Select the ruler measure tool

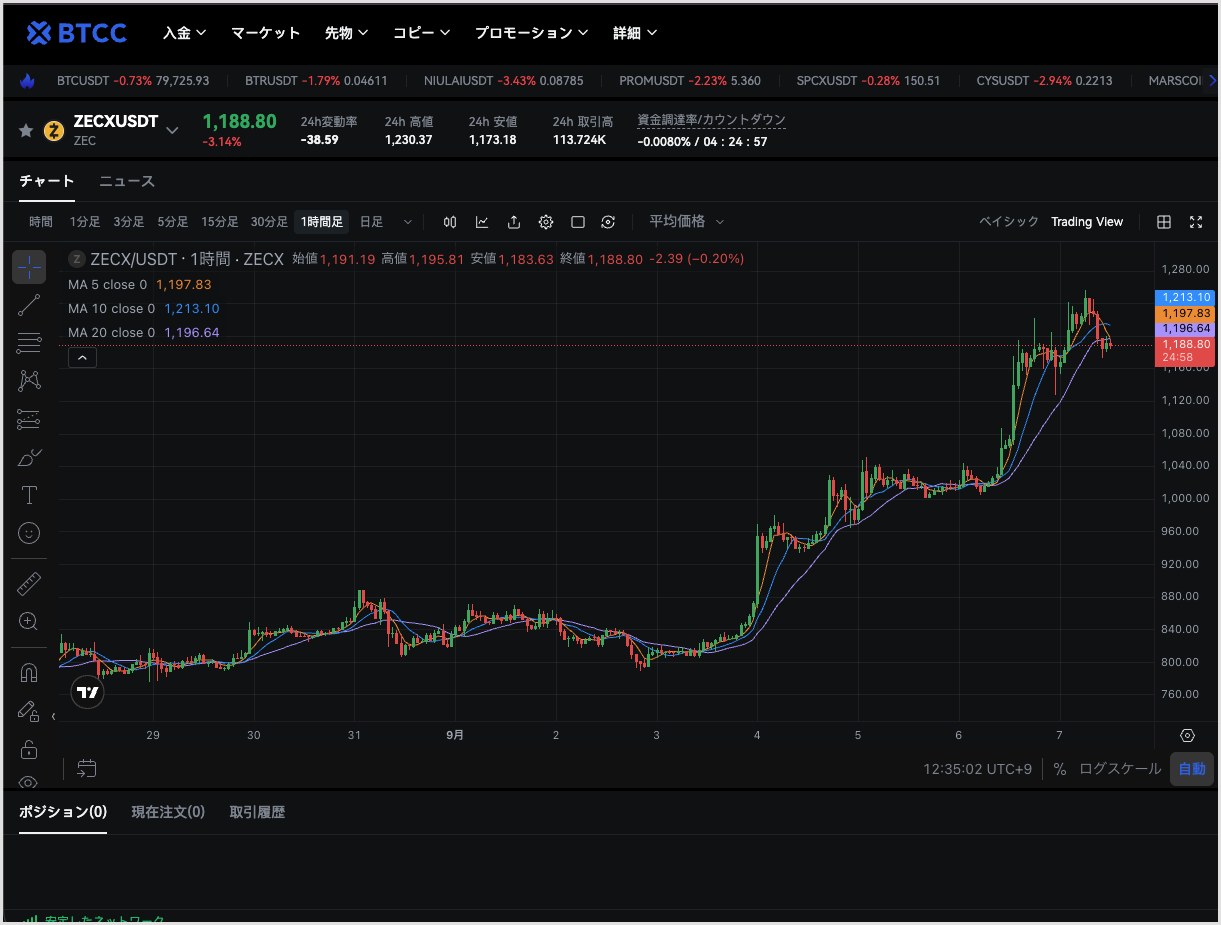tap(29, 584)
